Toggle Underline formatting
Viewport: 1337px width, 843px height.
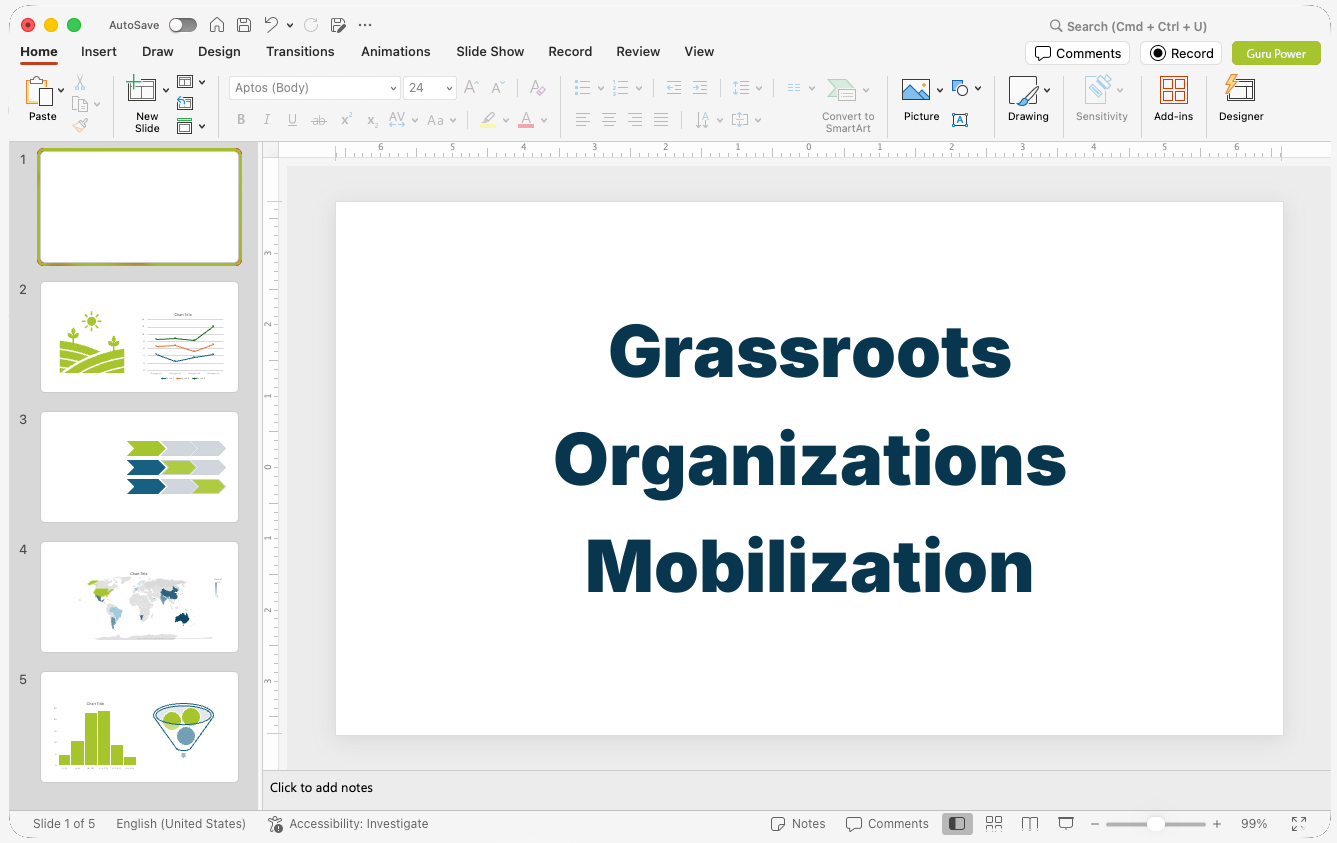(292, 120)
